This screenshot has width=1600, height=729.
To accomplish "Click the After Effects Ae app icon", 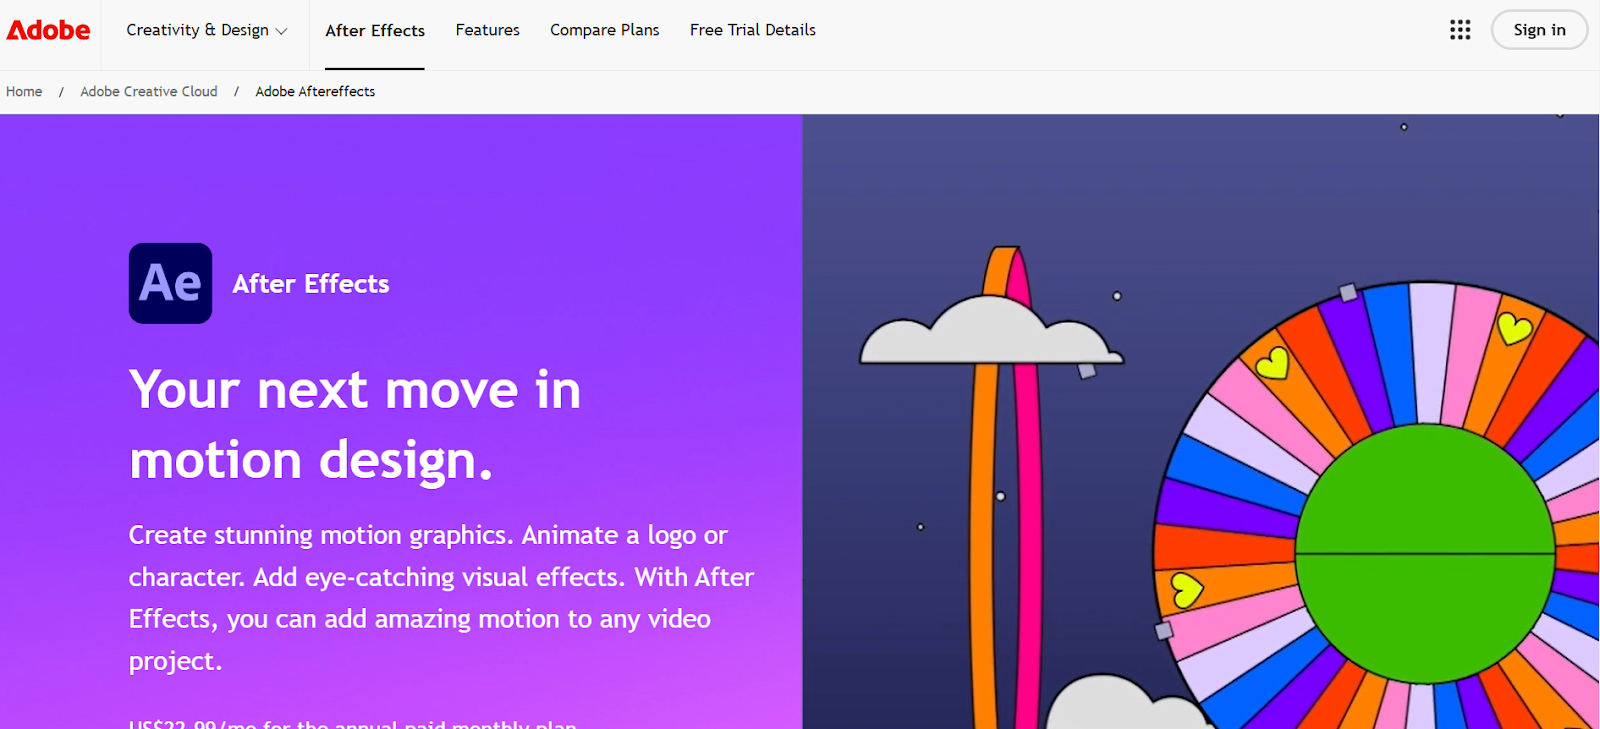I will point(170,283).
